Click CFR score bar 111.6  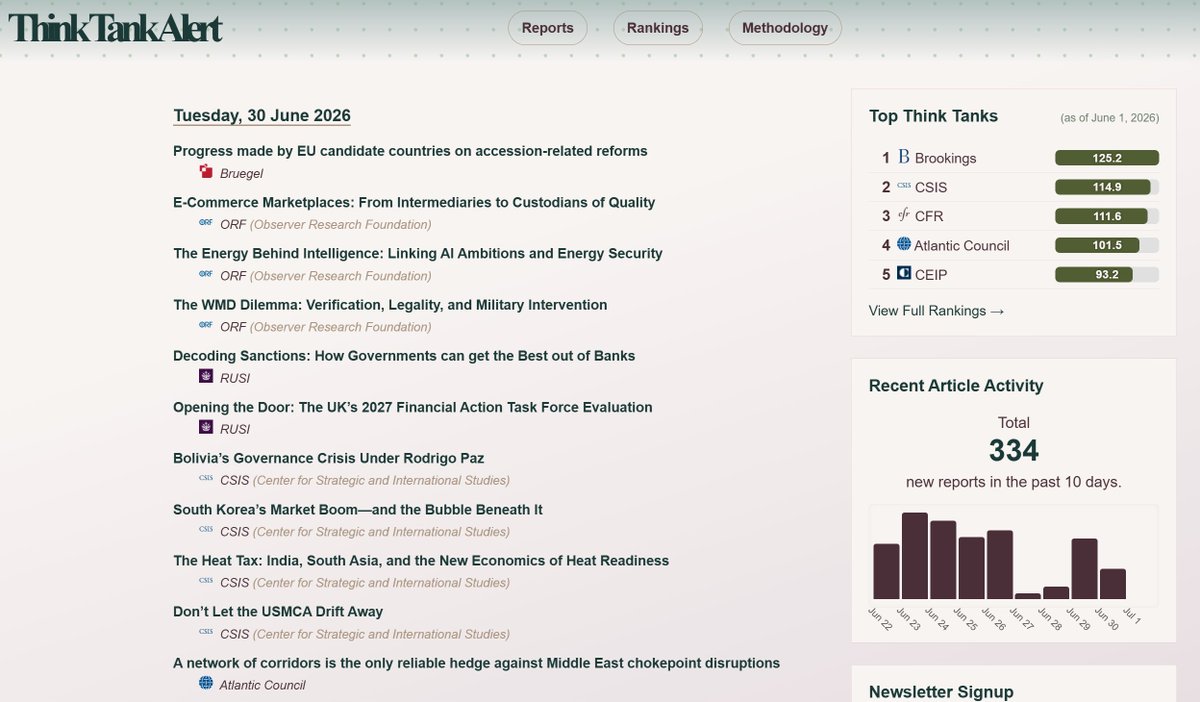point(1107,216)
